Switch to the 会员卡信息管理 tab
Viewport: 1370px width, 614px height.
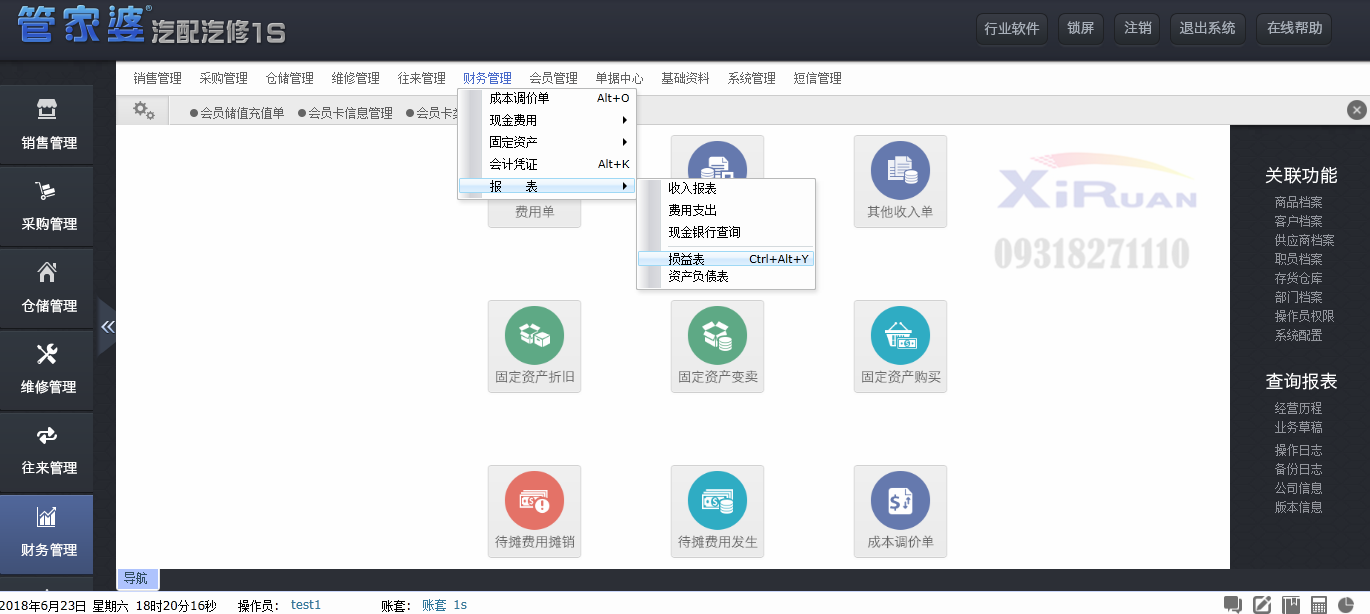pyautogui.click(x=349, y=113)
